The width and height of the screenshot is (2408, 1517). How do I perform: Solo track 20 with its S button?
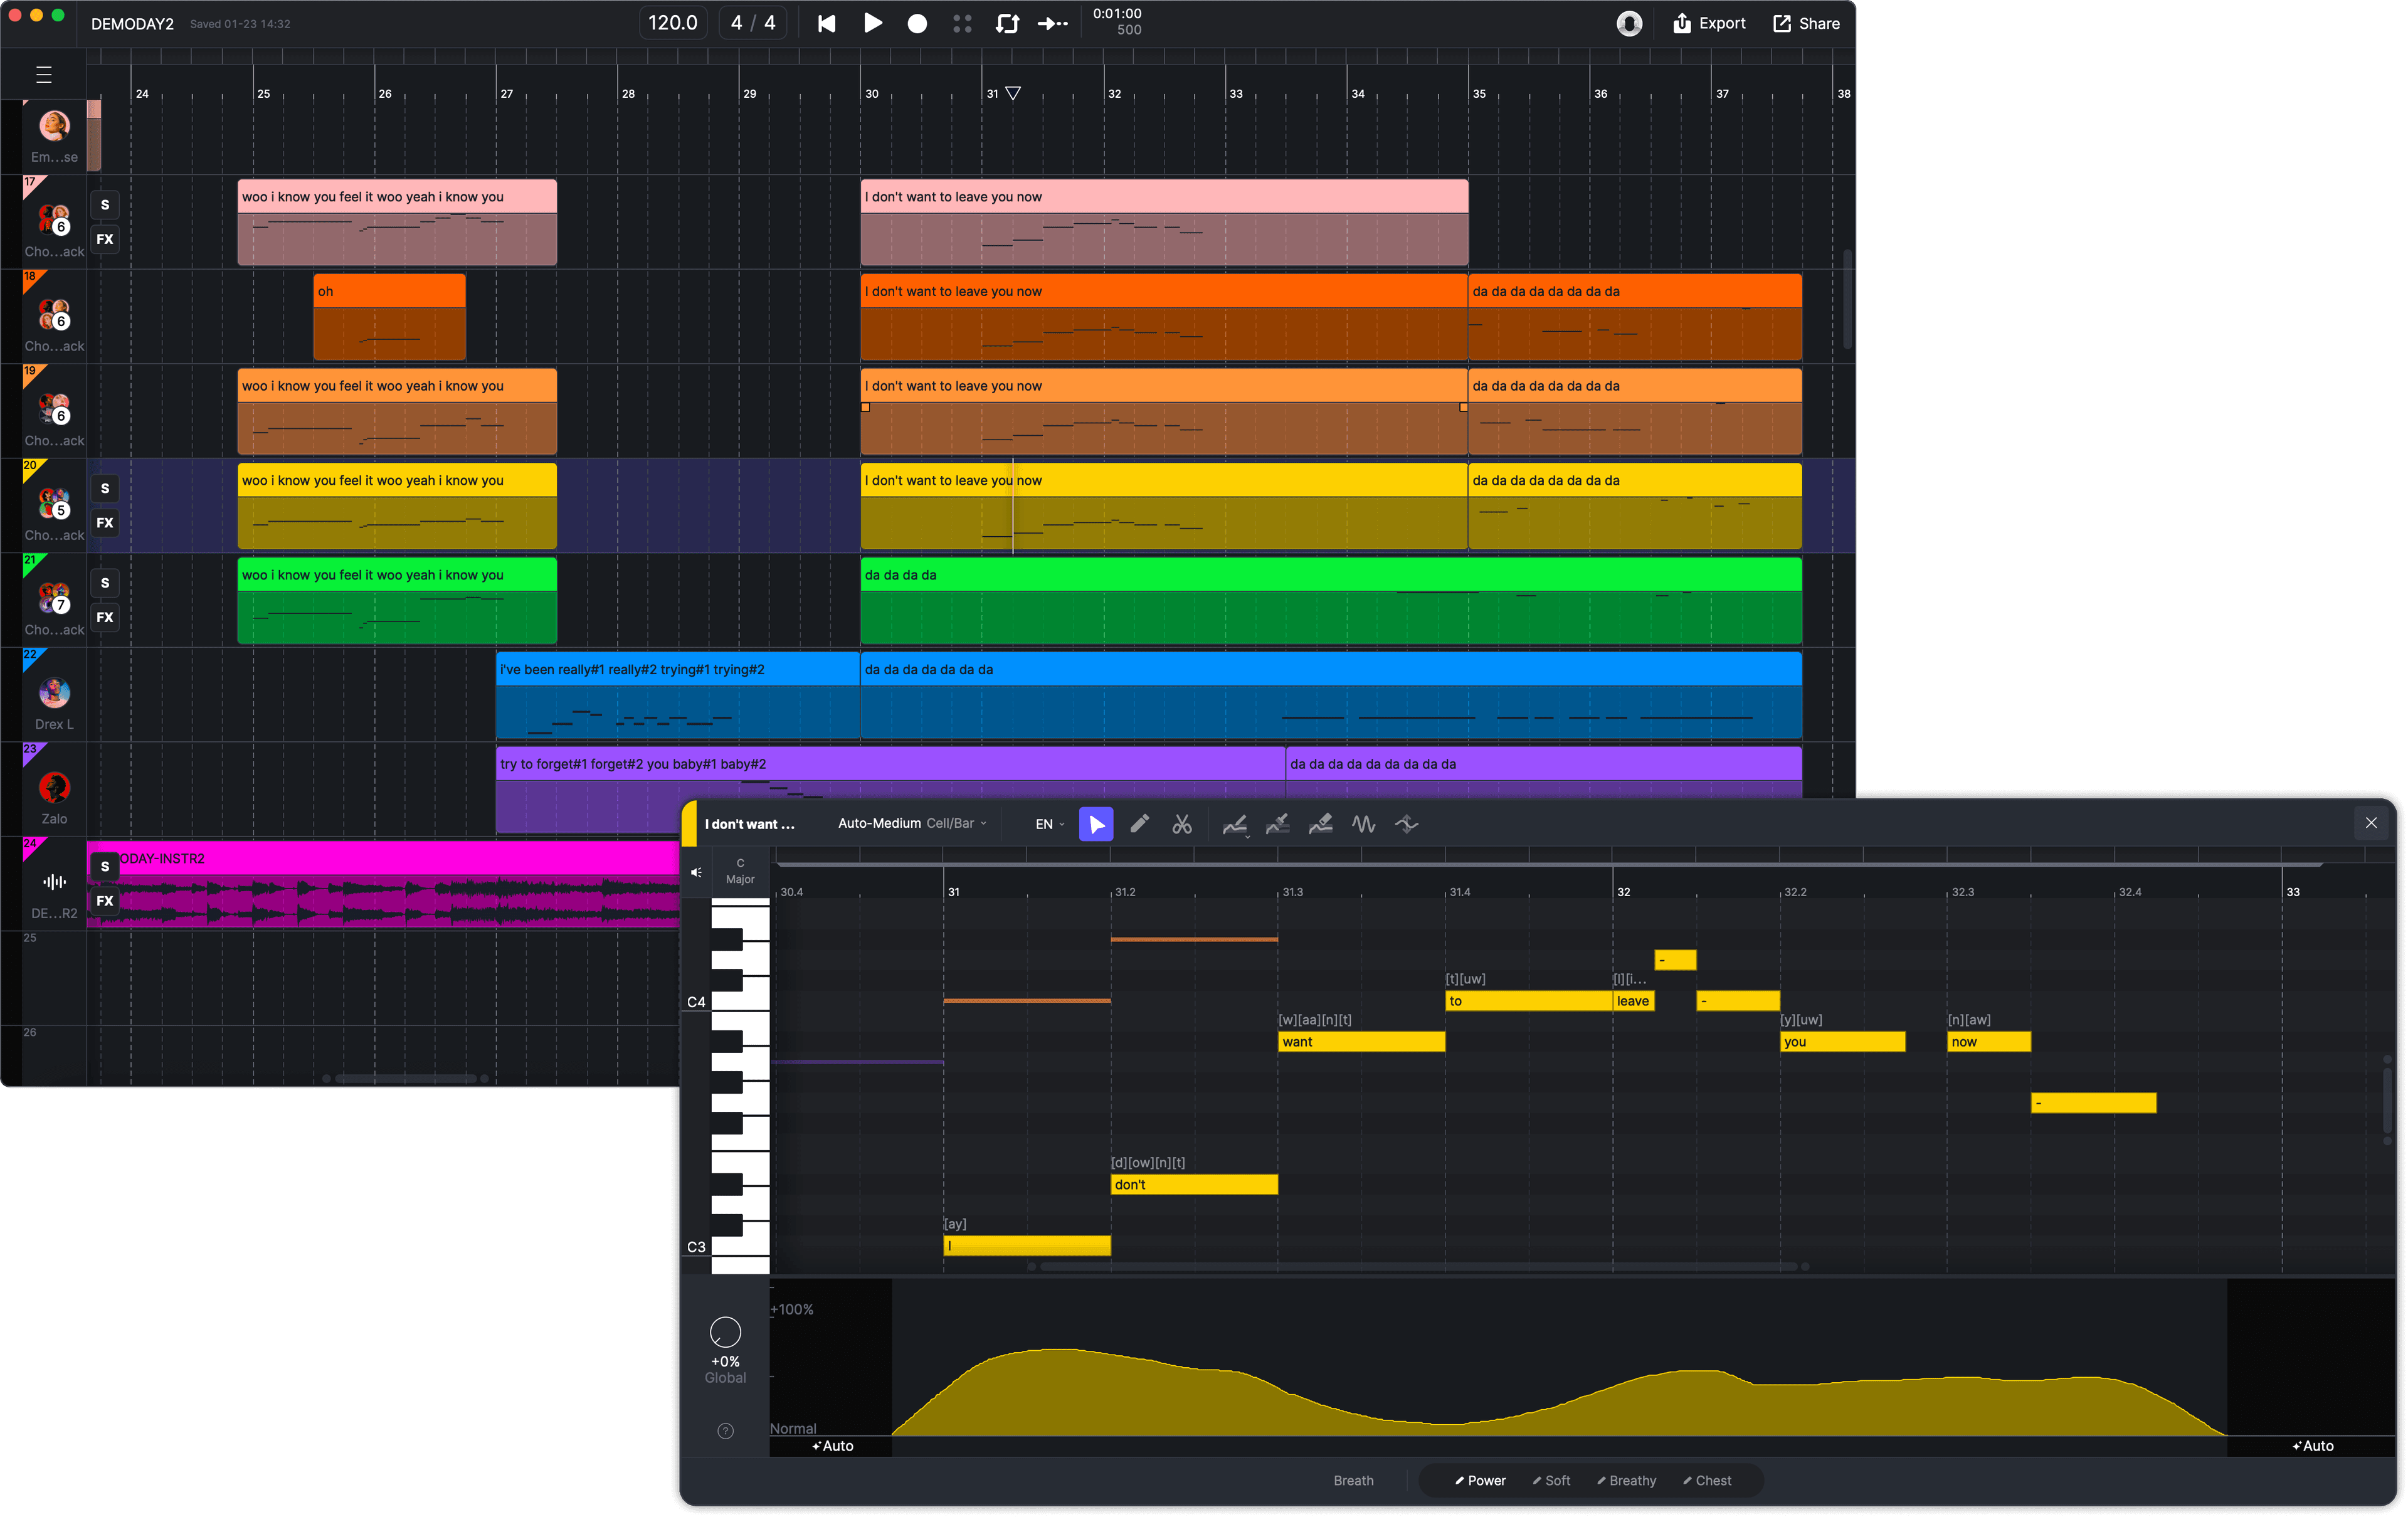pyautogui.click(x=105, y=488)
